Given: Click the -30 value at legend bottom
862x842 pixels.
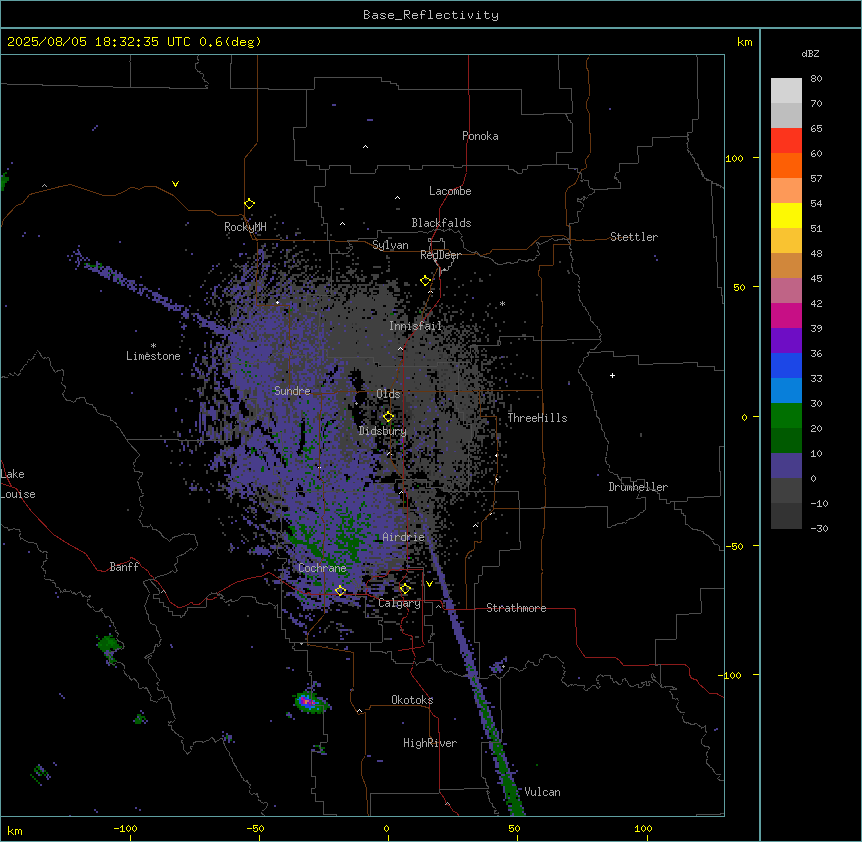Looking at the screenshot, I should [819, 529].
